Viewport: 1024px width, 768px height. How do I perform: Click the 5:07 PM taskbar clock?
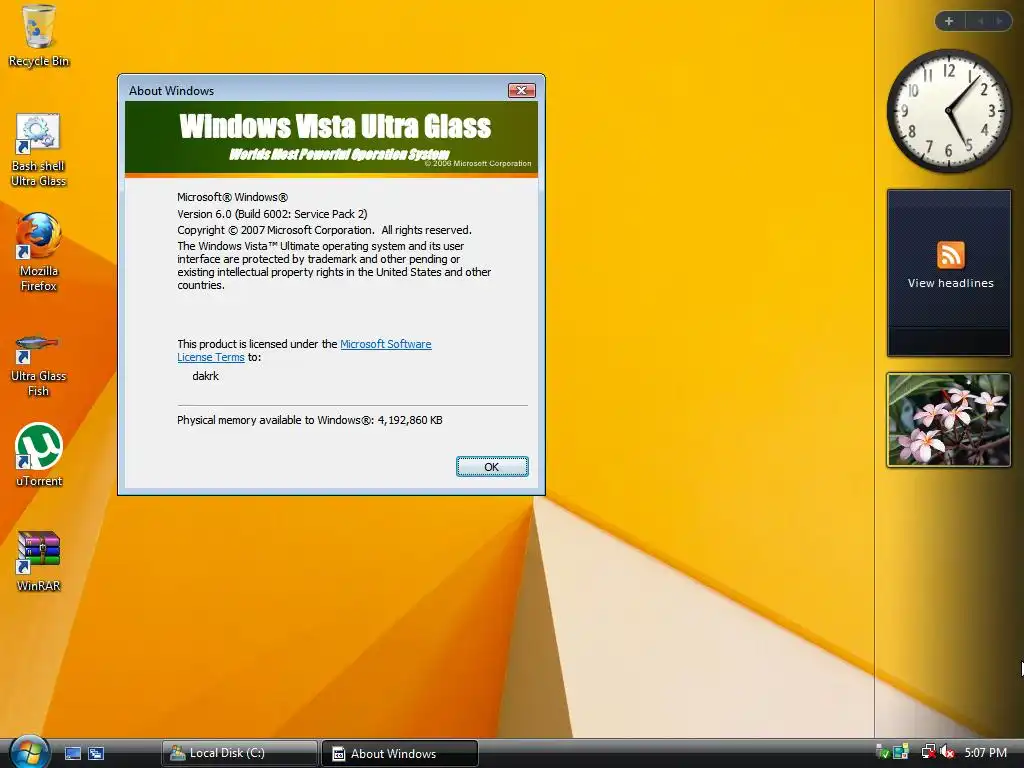(x=985, y=752)
